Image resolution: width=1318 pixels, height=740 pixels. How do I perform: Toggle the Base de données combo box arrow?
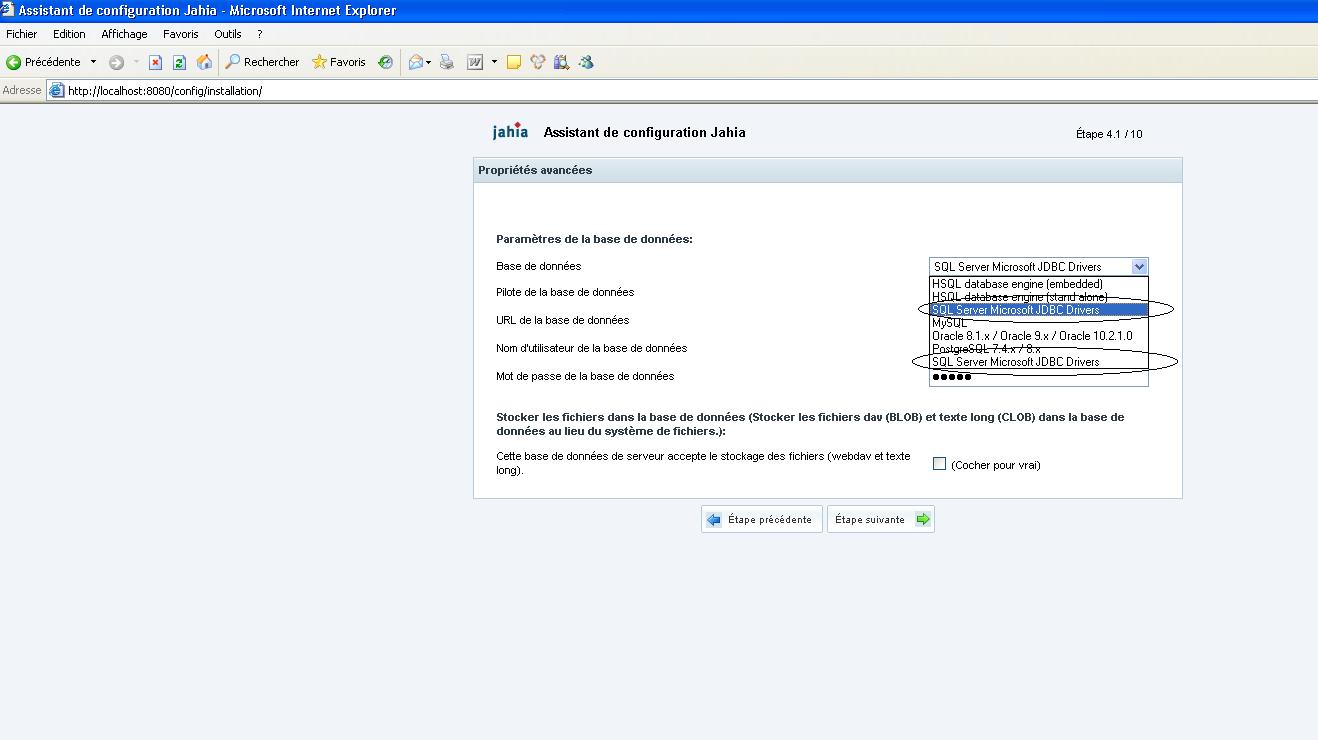coord(1139,267)
